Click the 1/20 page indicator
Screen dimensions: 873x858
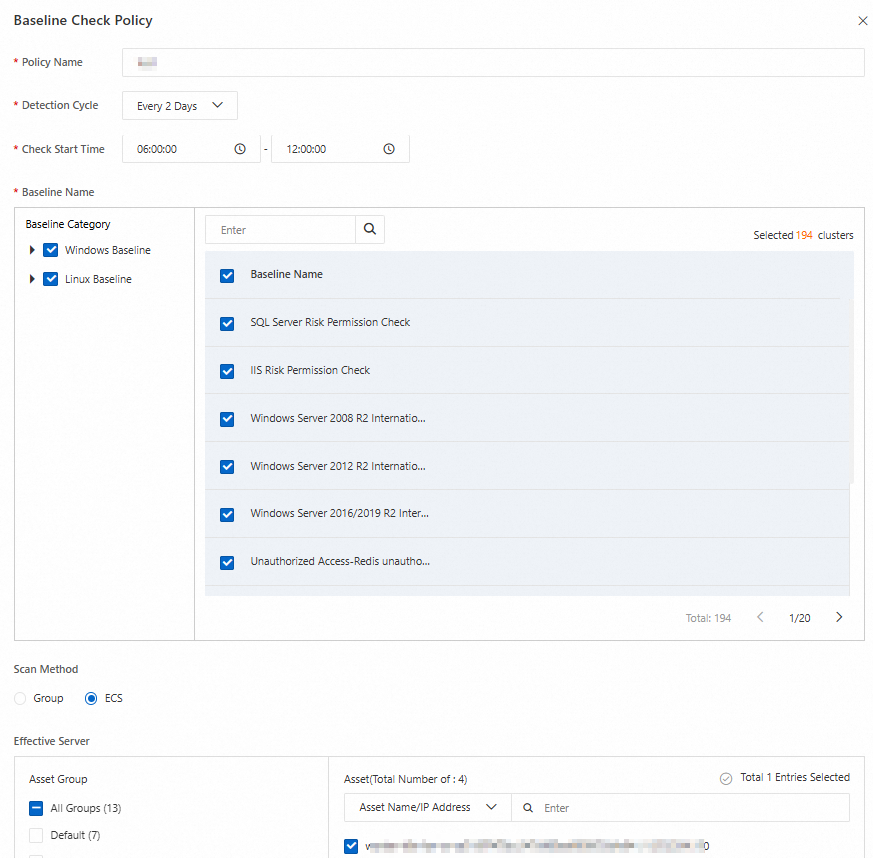[800, 618]
